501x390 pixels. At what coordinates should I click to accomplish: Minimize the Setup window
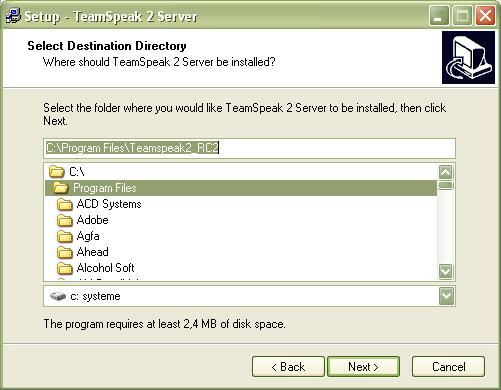coord(439,16)
